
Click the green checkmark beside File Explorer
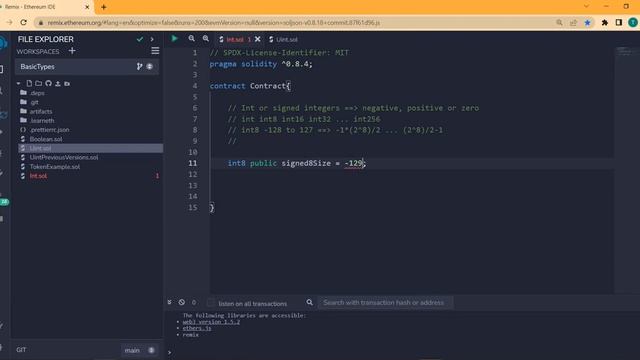click(140, 39)
